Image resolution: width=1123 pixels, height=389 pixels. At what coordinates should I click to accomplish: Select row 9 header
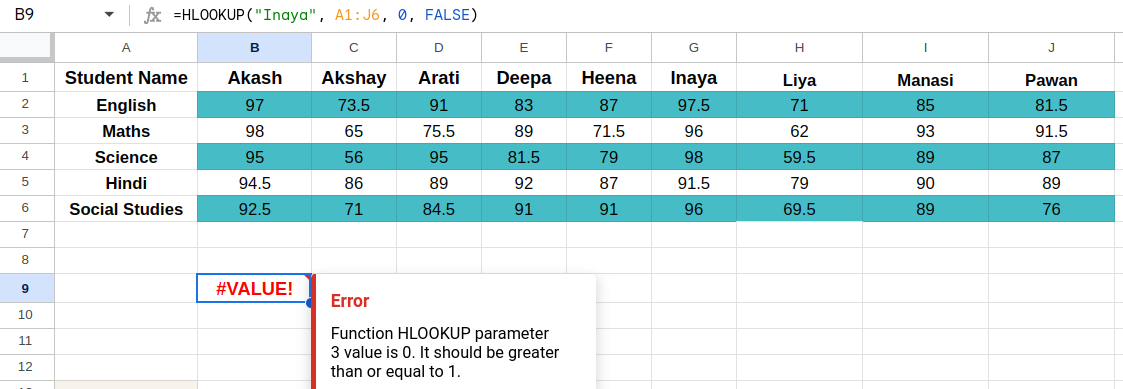click(x=26, y=288)
